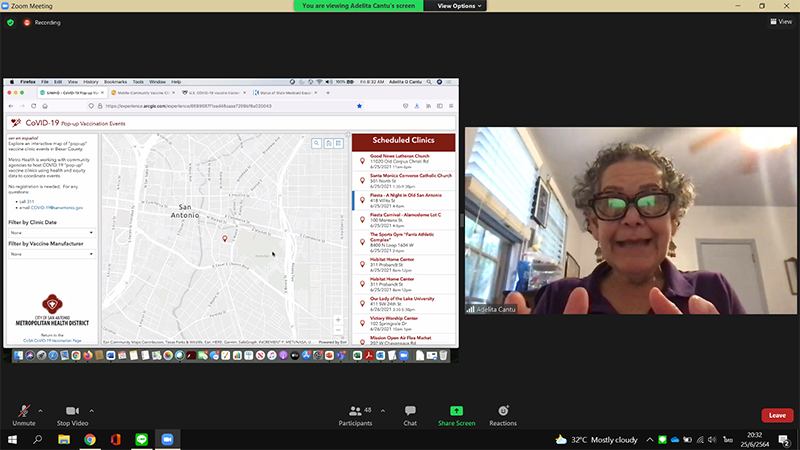Click Firefox menu in shared Mac menu bar

click(x=28, y=82)
